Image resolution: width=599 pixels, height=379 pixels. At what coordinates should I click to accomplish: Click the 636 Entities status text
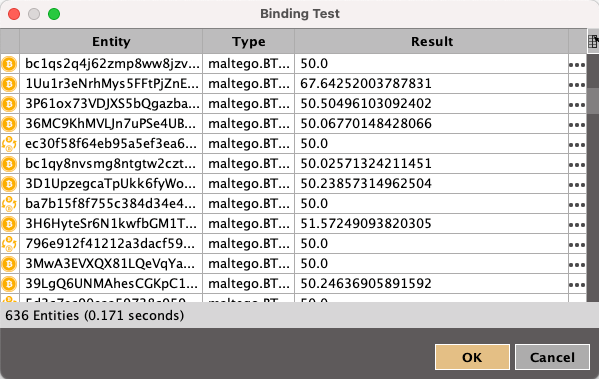(94, 316)
